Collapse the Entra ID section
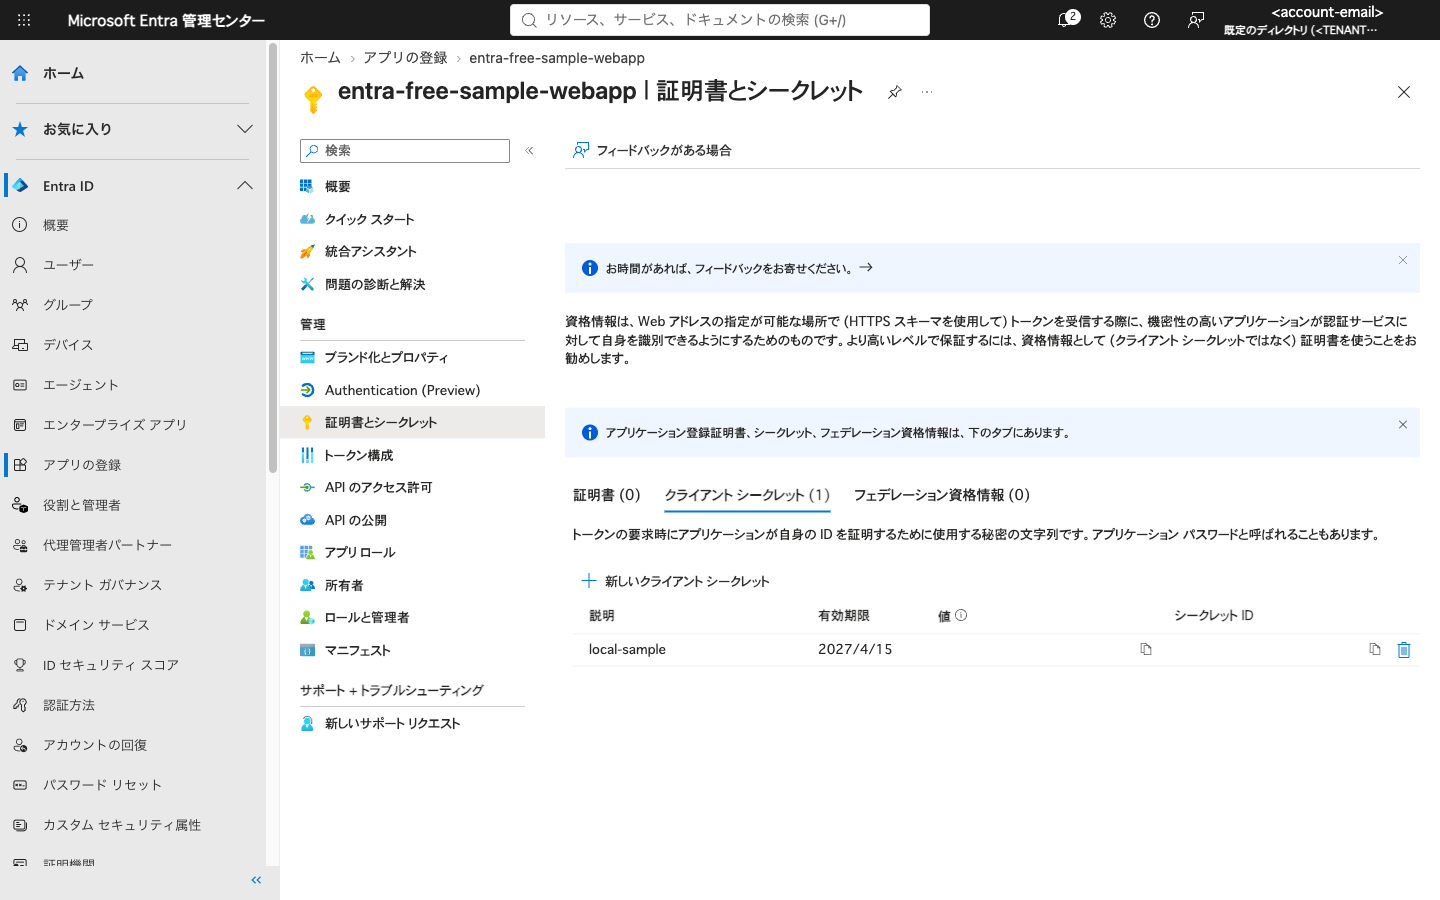1440x900 pixels. point(244,186)
